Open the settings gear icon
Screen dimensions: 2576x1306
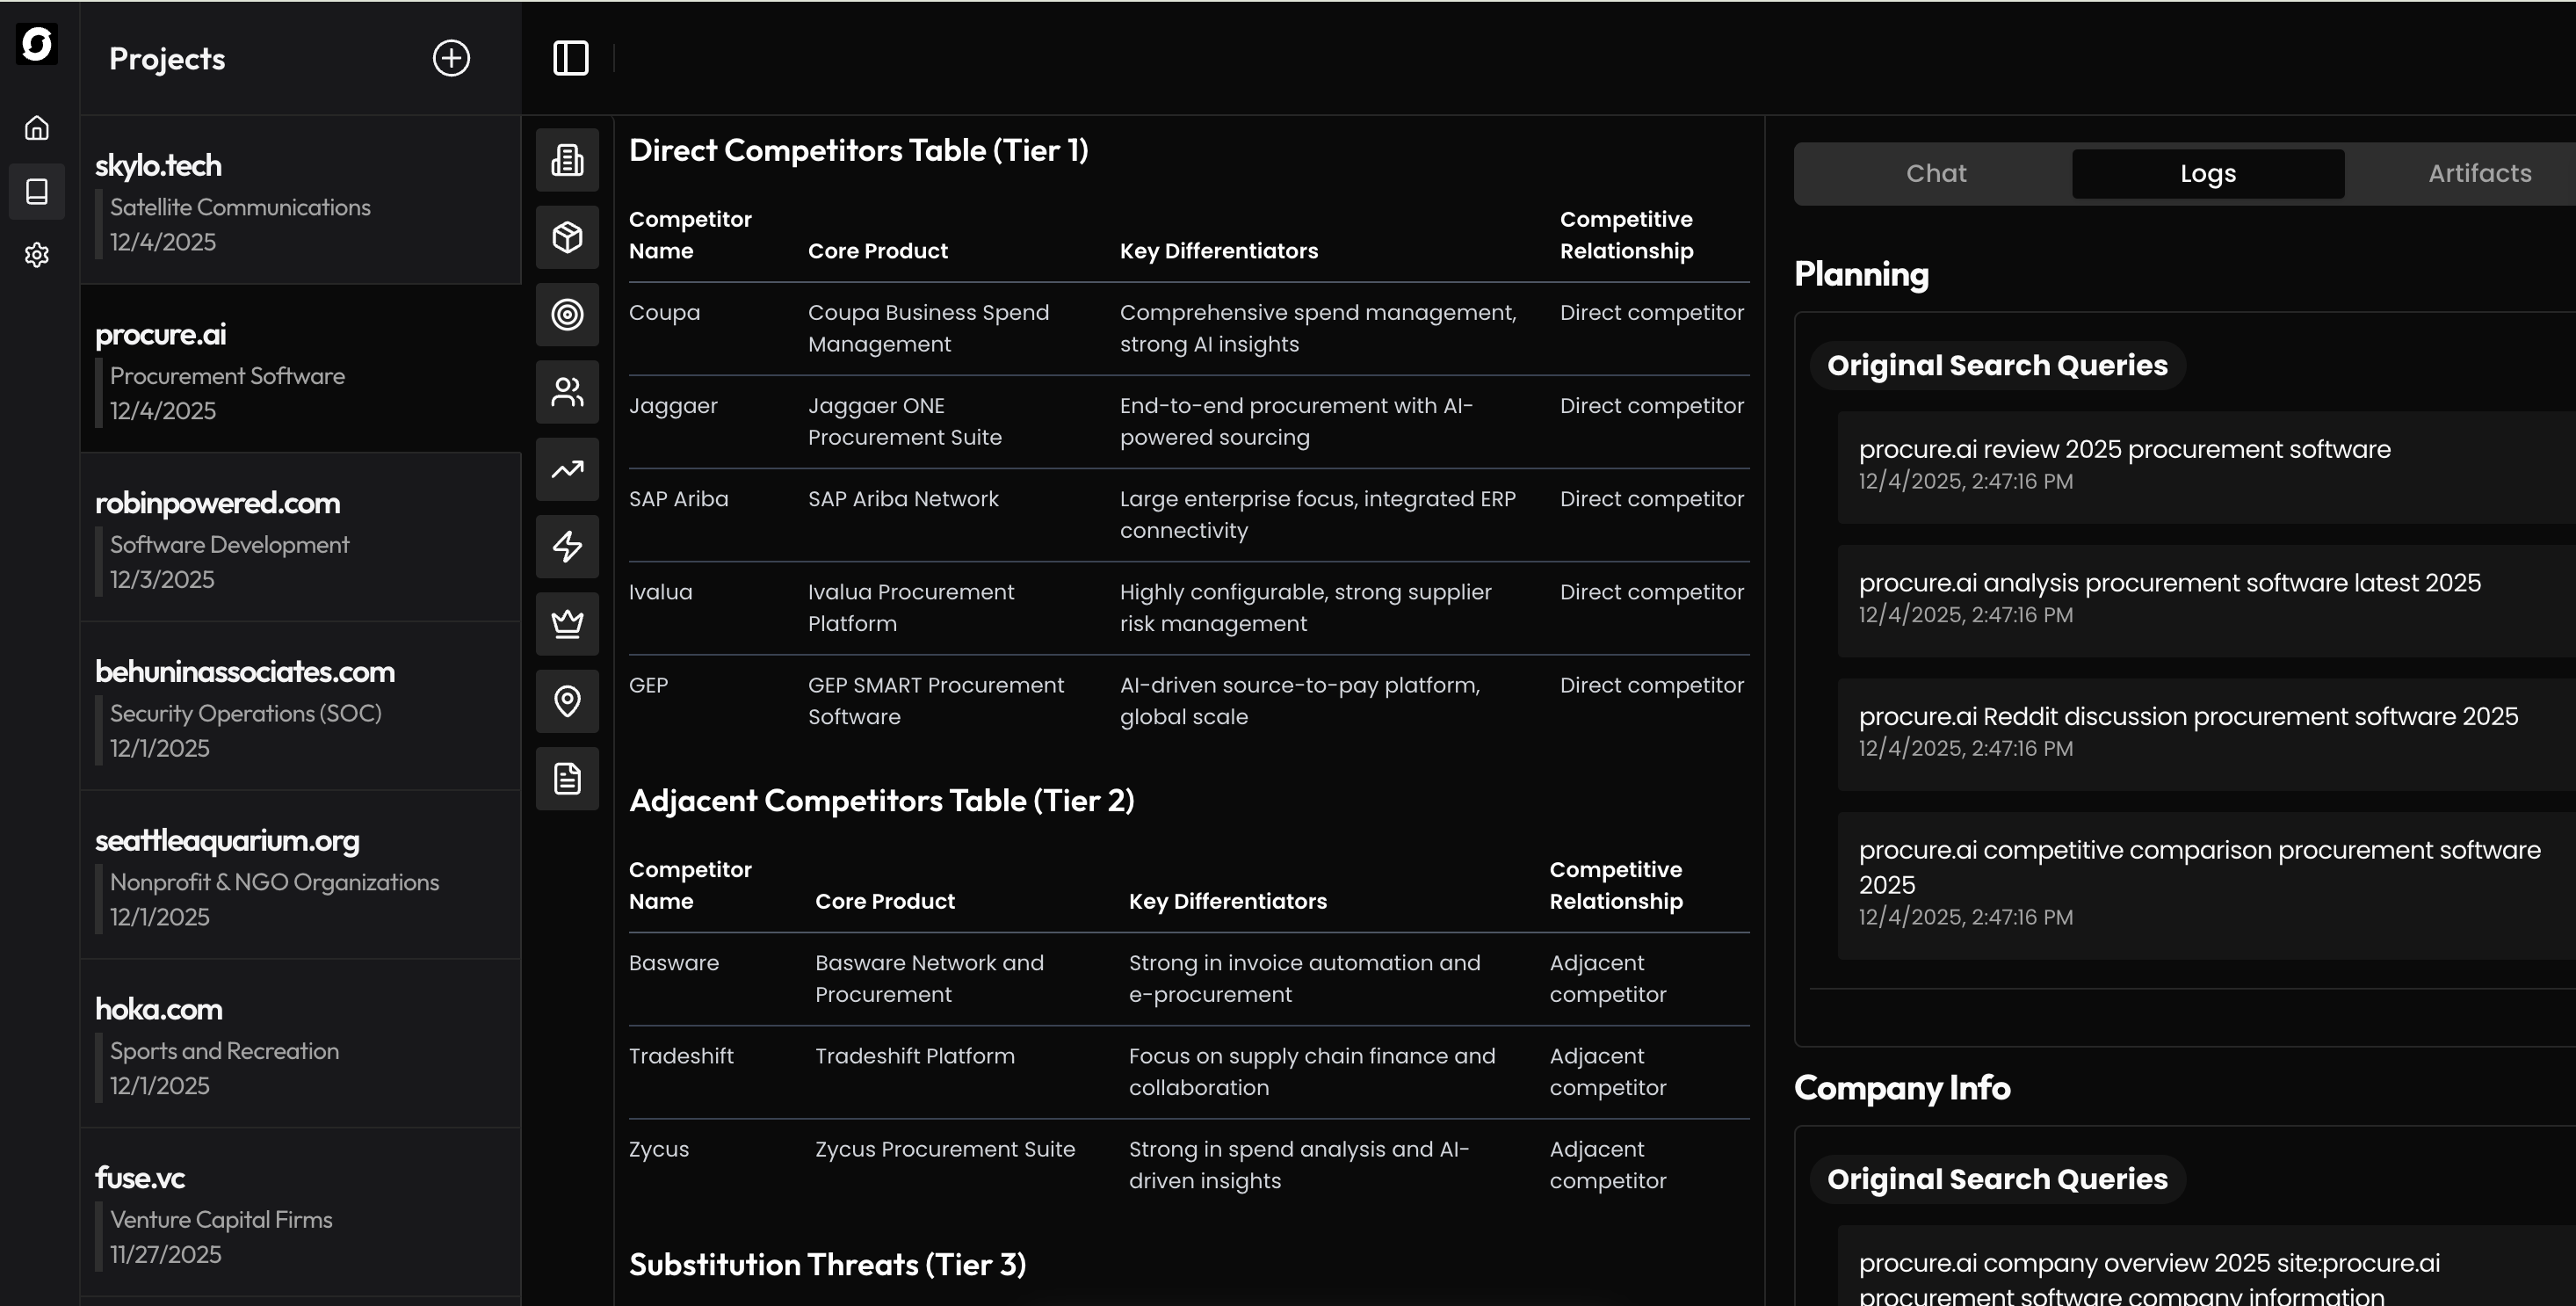[x=37, y=255]
